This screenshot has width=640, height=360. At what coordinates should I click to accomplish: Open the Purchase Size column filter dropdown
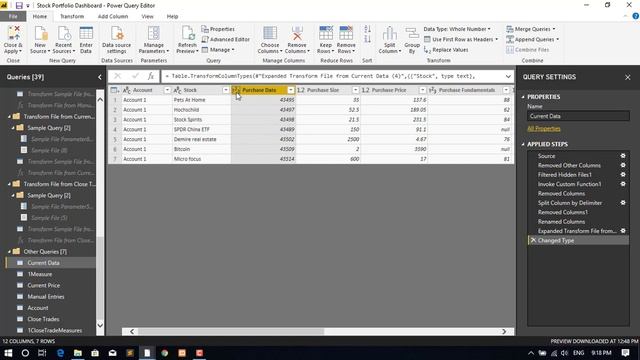356,90
